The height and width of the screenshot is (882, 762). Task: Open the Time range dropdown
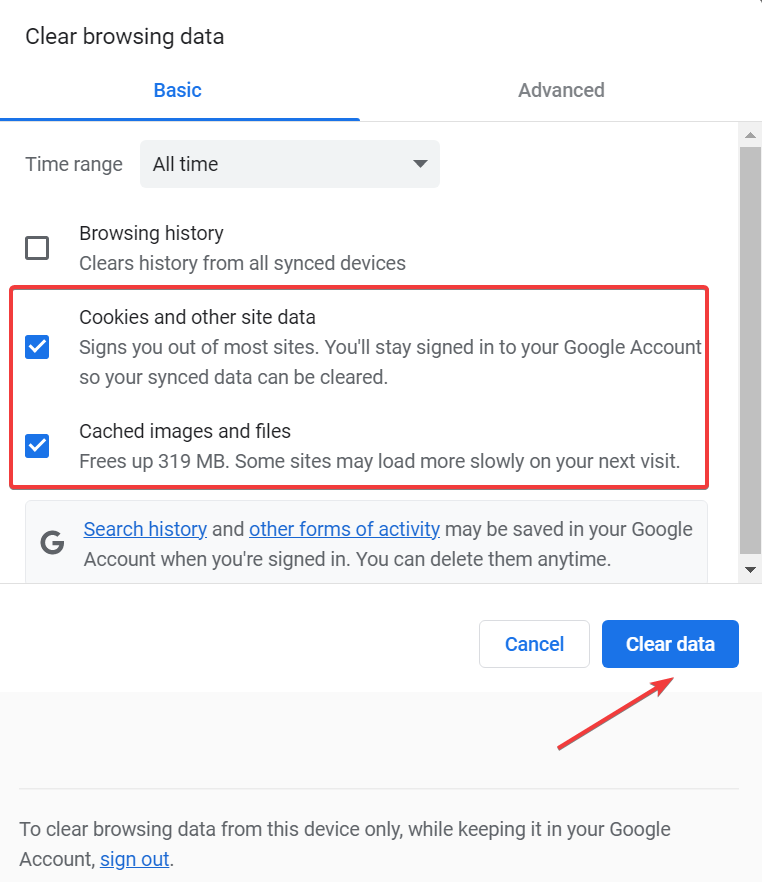pyautogui.click(x=290, y=164)
